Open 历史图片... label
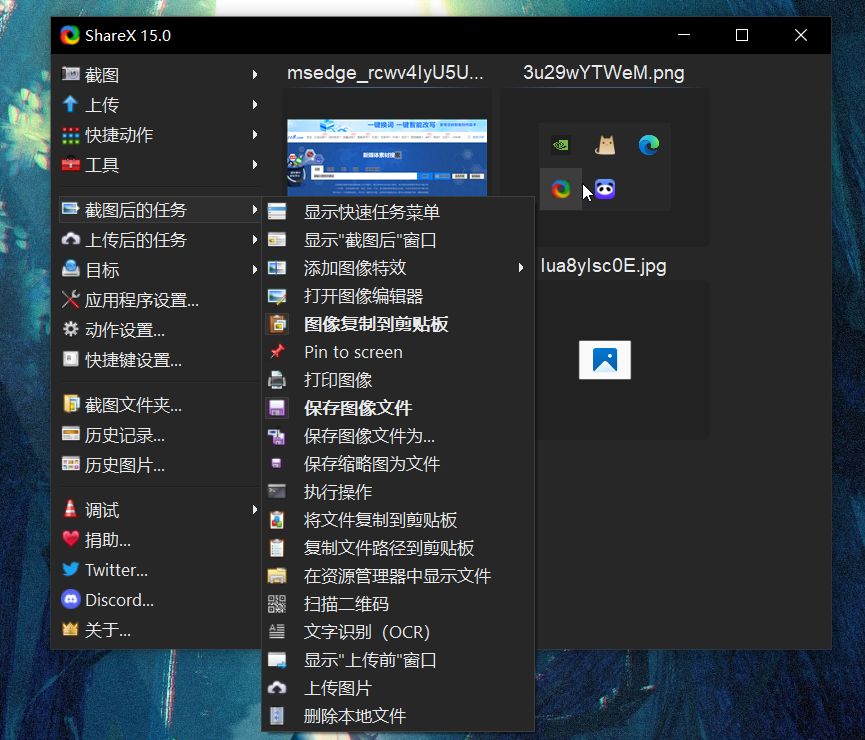This screenshot has width=865, height=740. pos(125,465)
